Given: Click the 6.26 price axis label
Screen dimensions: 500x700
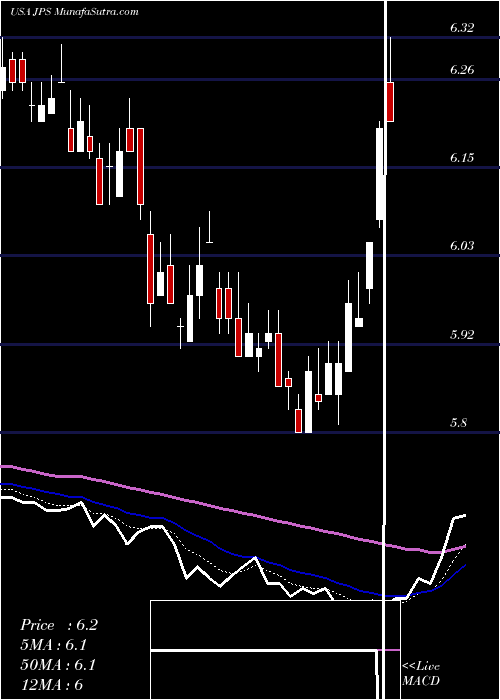Looking at the screenshot, I should (462, 70).
